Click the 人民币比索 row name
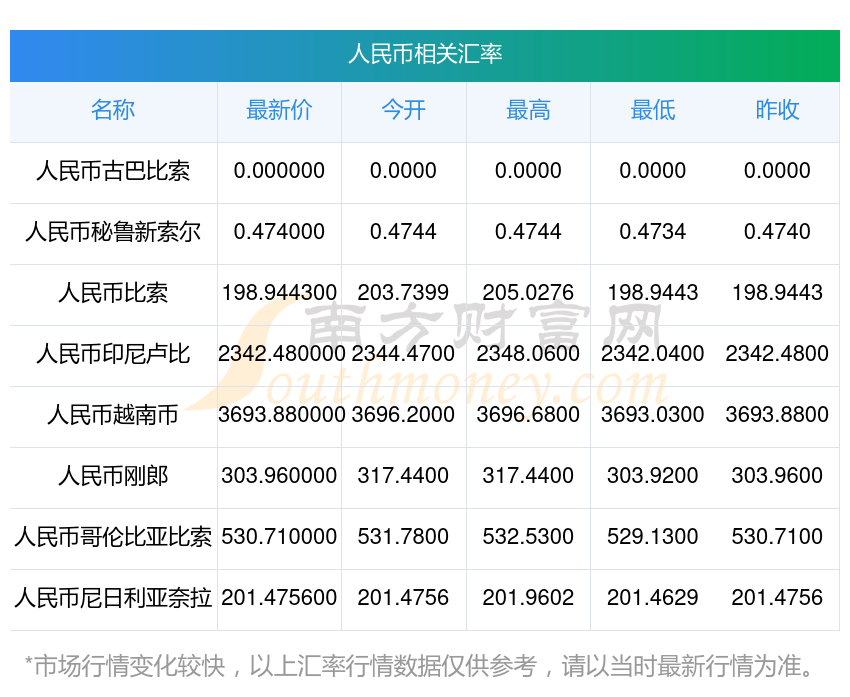Viewport: 850px width, 697px height. click(x=113, y=293)
